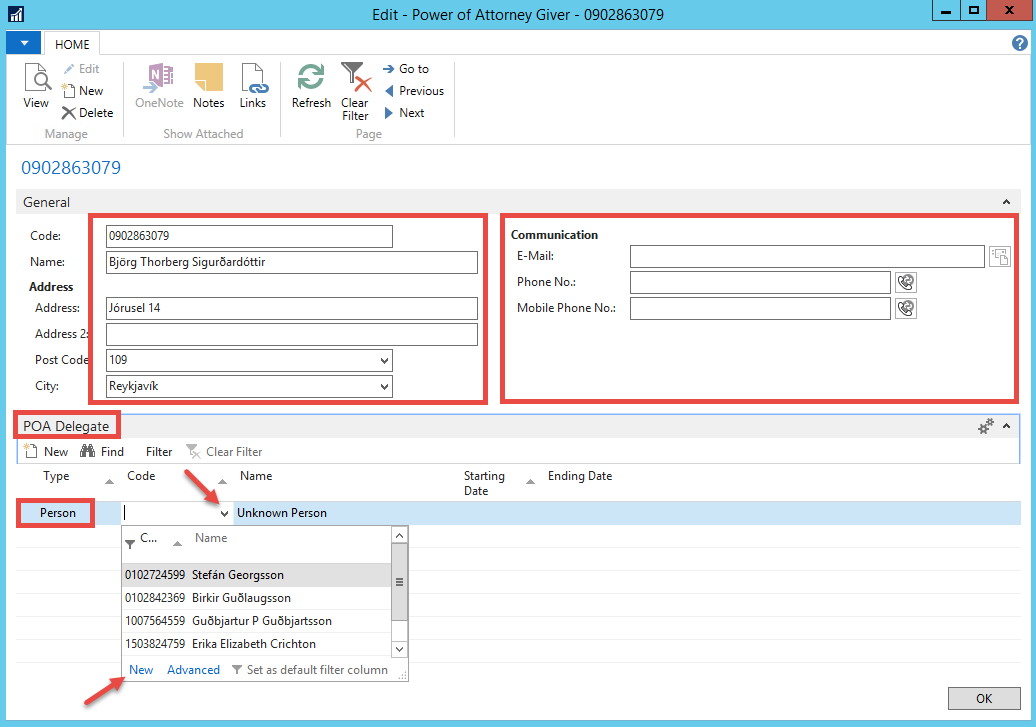Click the e-mail icon beside E-Mail field
The width and height of the screenshot is (1036, 727).
pos(999,257)
